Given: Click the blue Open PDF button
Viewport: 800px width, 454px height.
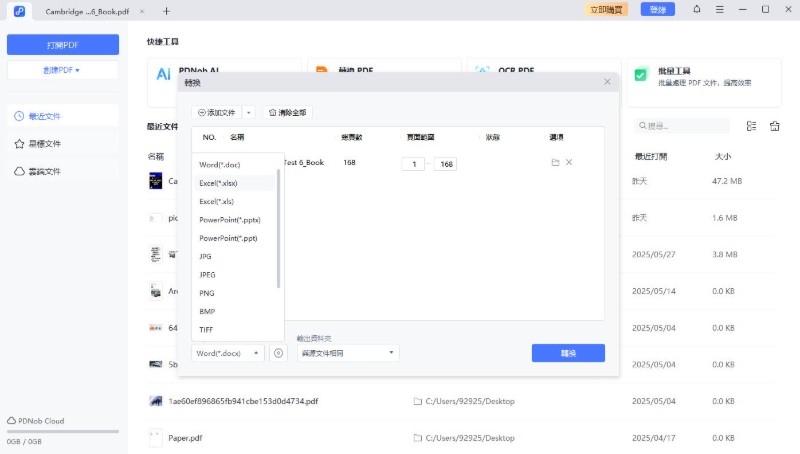Looking at the screenshot, I should (63, 45).
